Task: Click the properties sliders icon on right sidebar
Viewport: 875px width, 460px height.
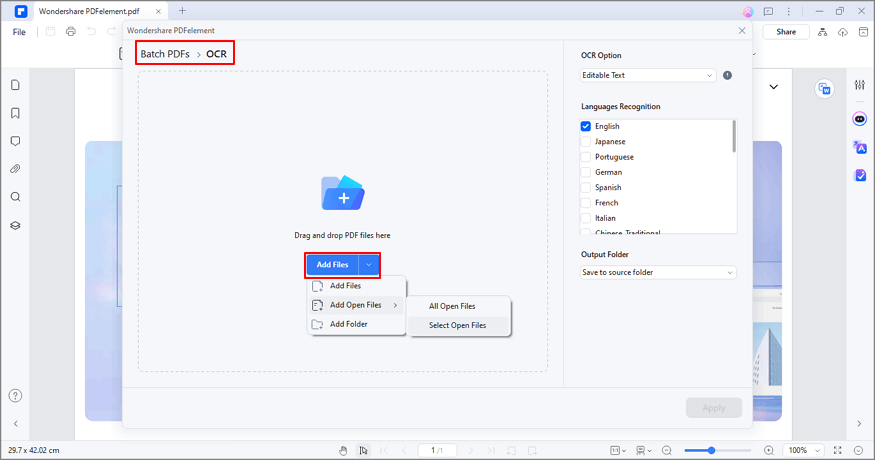Action: (x=859, y=85)
